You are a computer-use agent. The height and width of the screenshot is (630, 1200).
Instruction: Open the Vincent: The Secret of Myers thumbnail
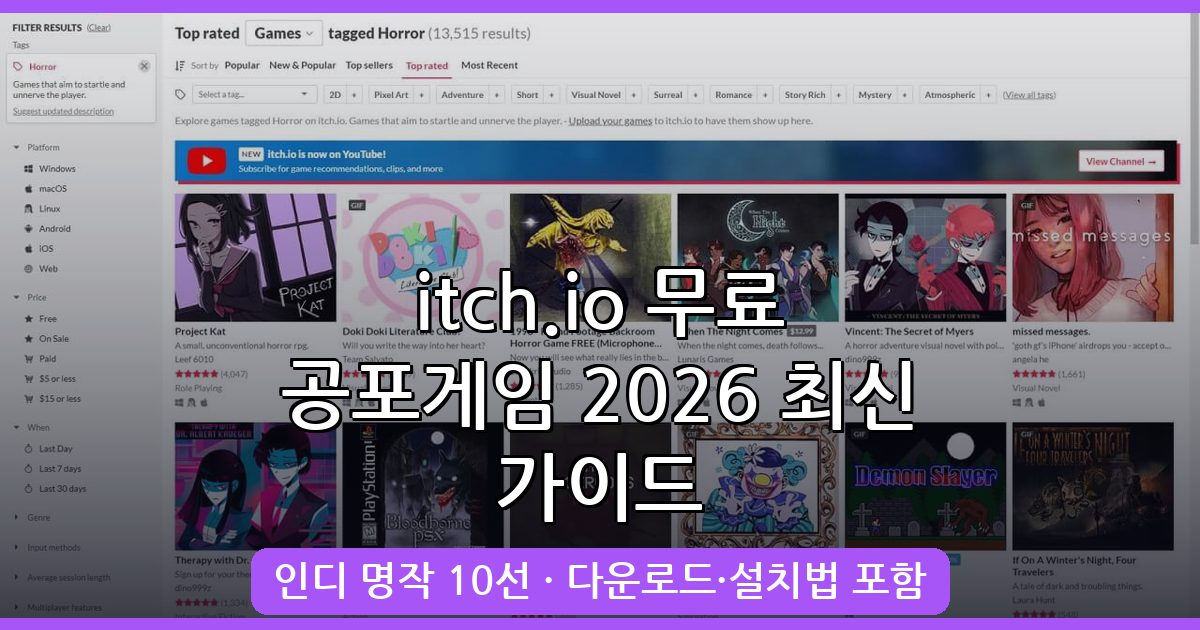pyautogui.click(x=926, y=258)
